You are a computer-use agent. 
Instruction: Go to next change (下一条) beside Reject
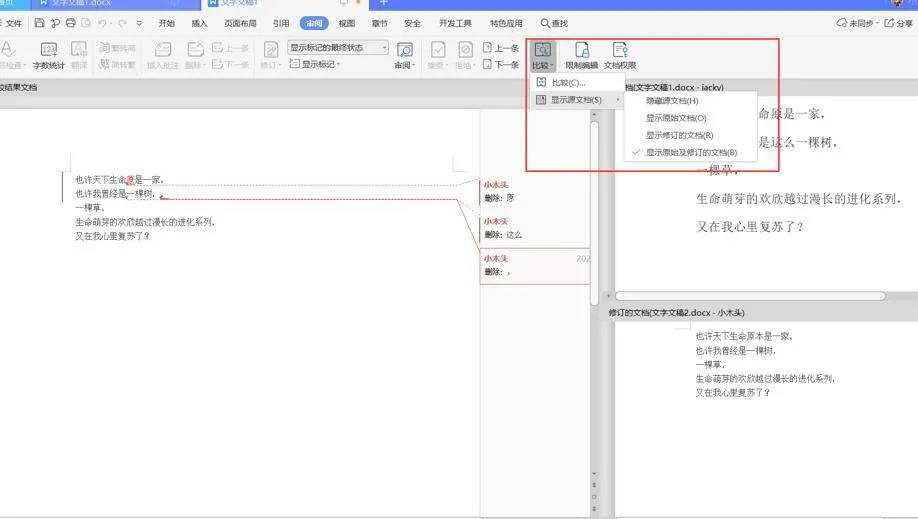coord(501,64)
